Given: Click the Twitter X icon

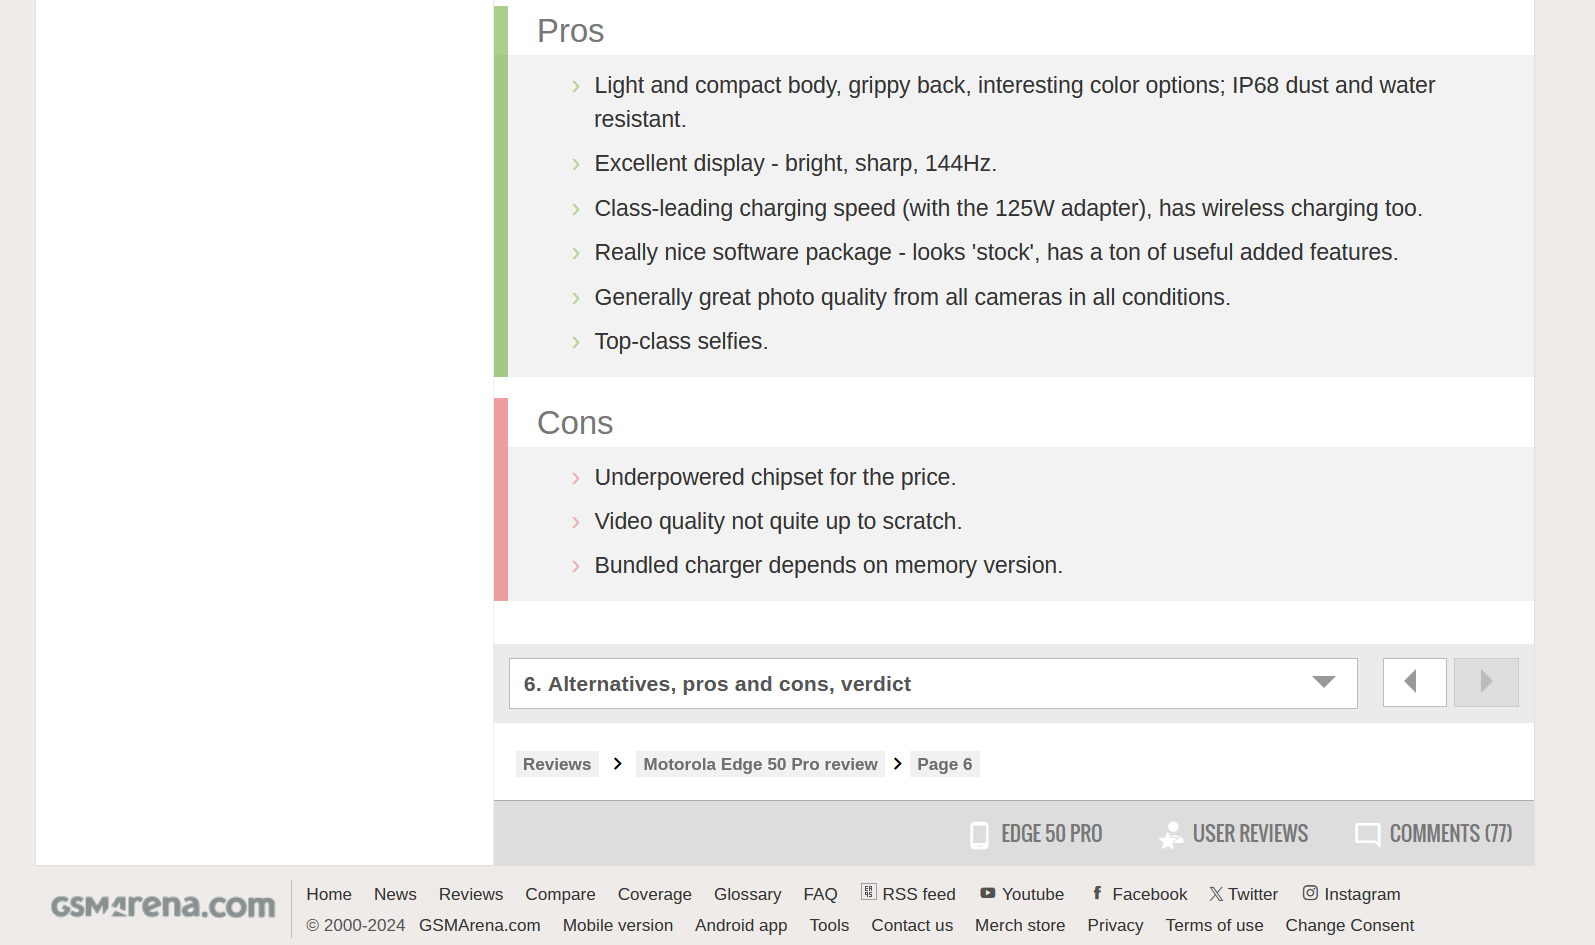Looking at the screenshot, I should pos(1216,894).
